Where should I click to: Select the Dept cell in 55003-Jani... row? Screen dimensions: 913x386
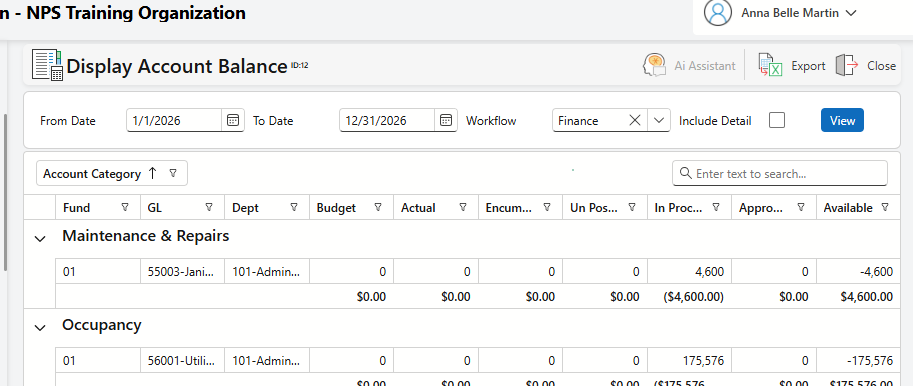coord(267,271)
